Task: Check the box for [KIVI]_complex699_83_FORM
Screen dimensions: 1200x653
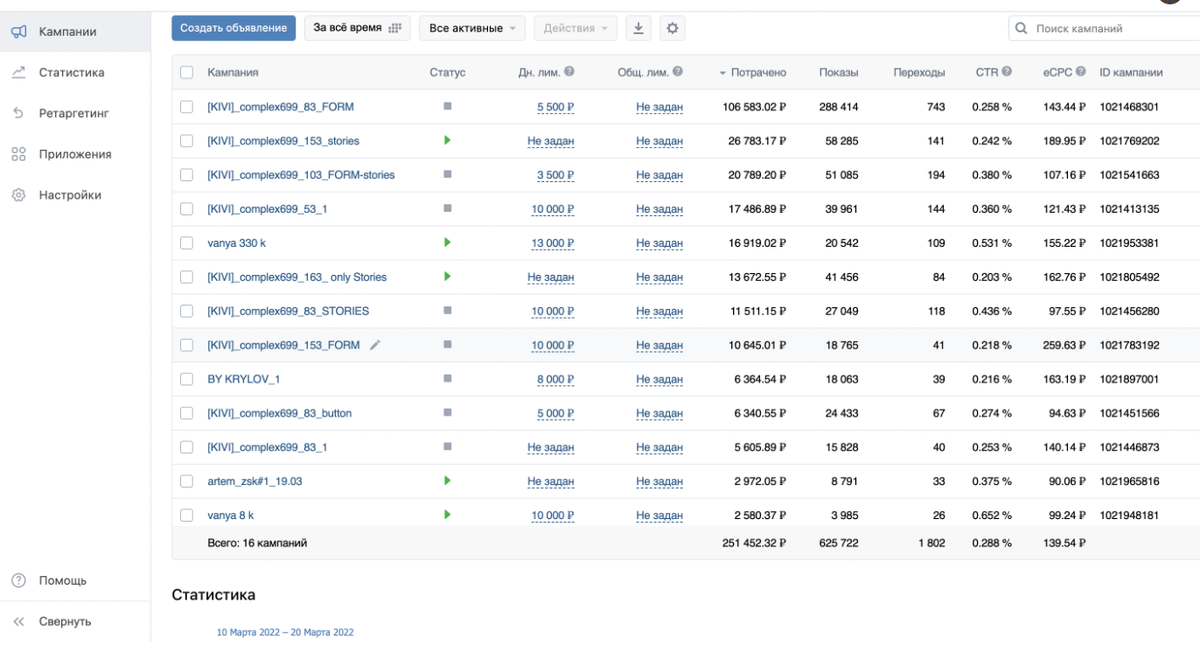Action: [x=187, y=107]
